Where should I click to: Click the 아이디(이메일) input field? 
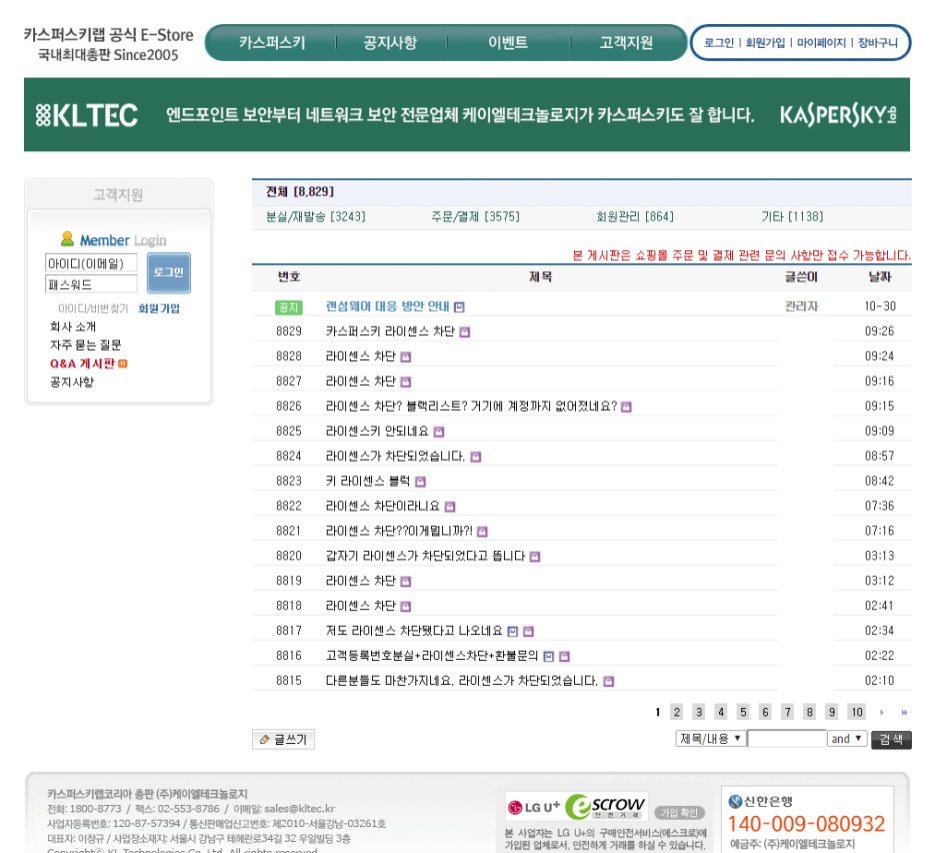pos(91,263)
